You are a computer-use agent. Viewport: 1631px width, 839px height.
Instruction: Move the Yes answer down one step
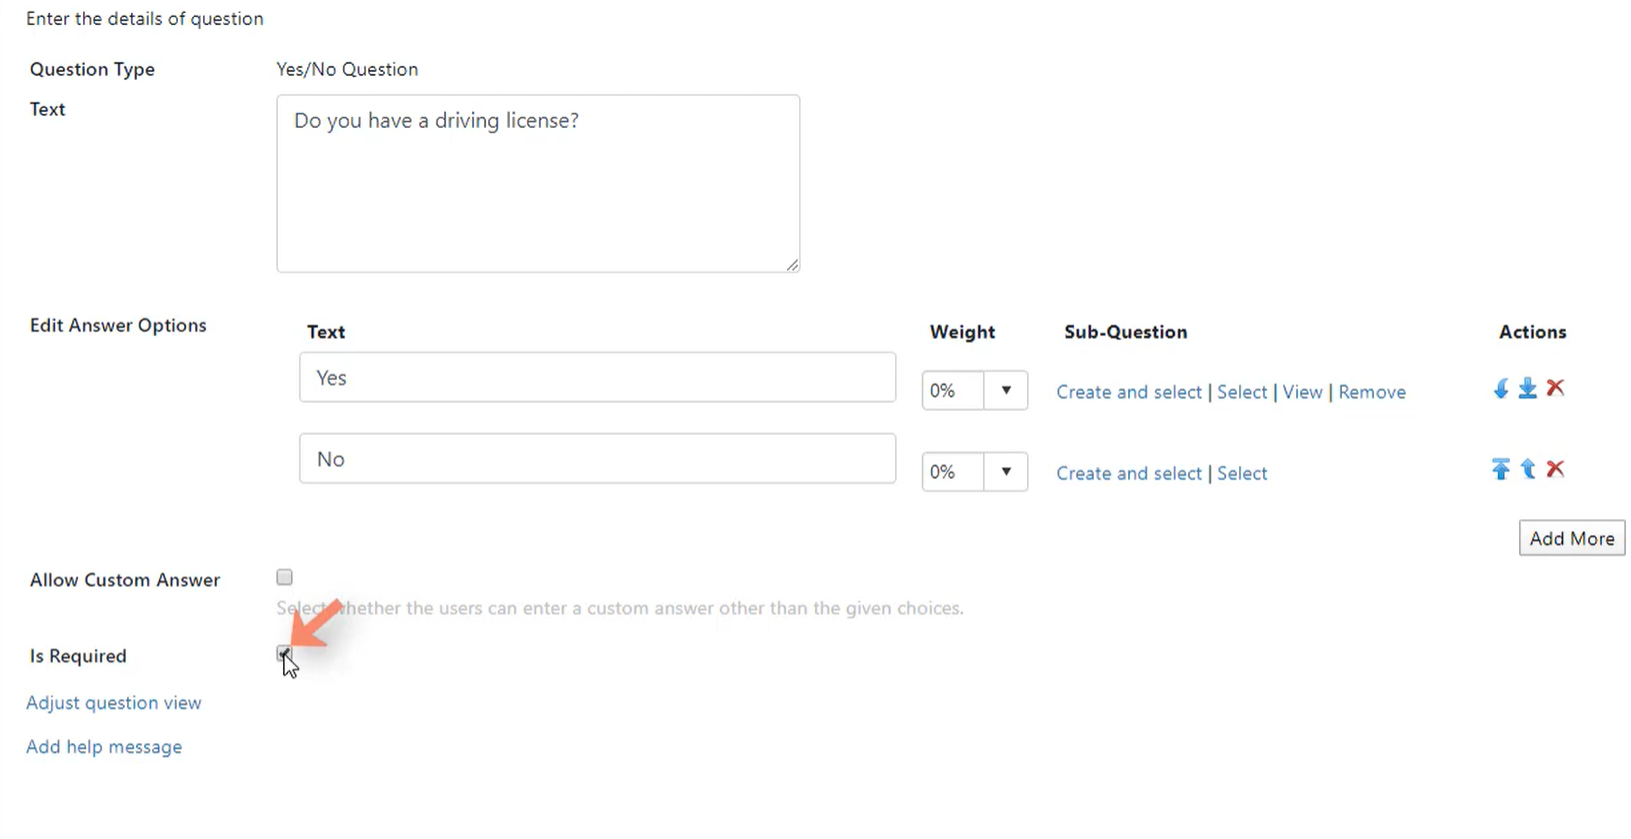[1501, 389]
